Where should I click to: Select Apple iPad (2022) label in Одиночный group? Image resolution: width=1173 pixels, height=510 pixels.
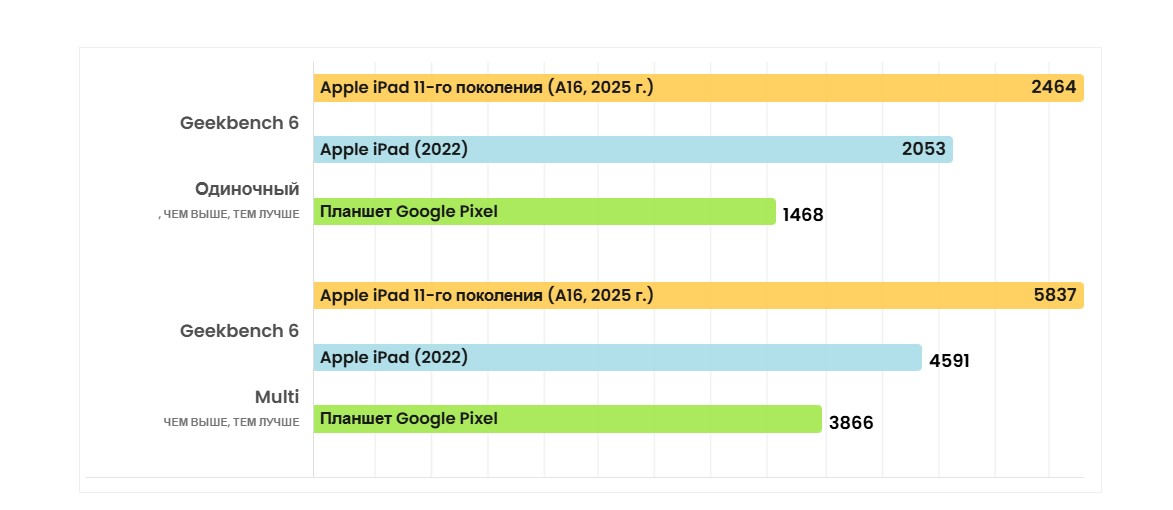[394, 150]
